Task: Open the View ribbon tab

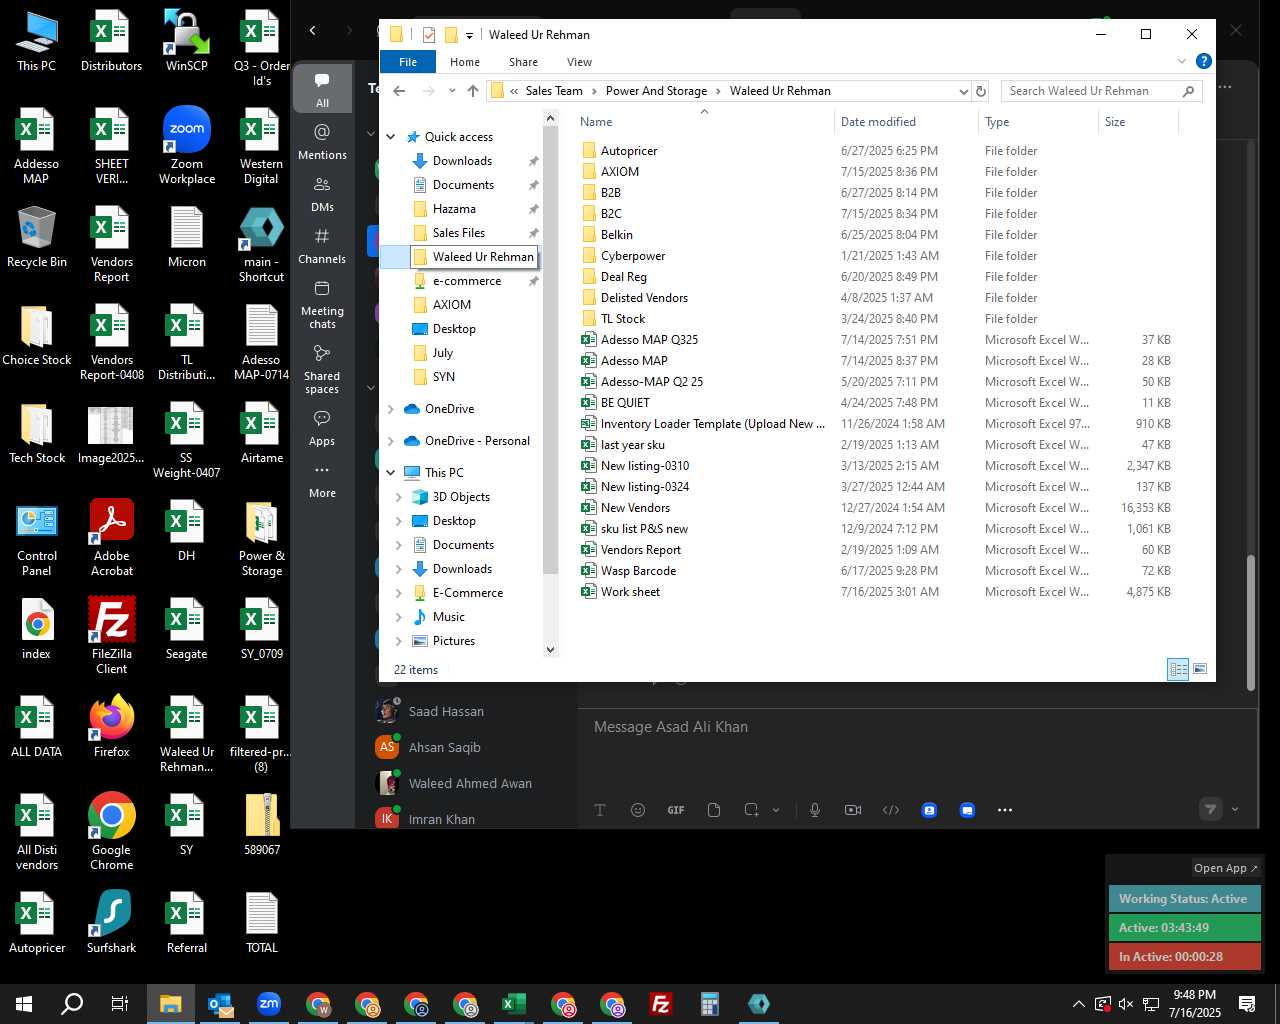Action: click(x=579, y=62)
